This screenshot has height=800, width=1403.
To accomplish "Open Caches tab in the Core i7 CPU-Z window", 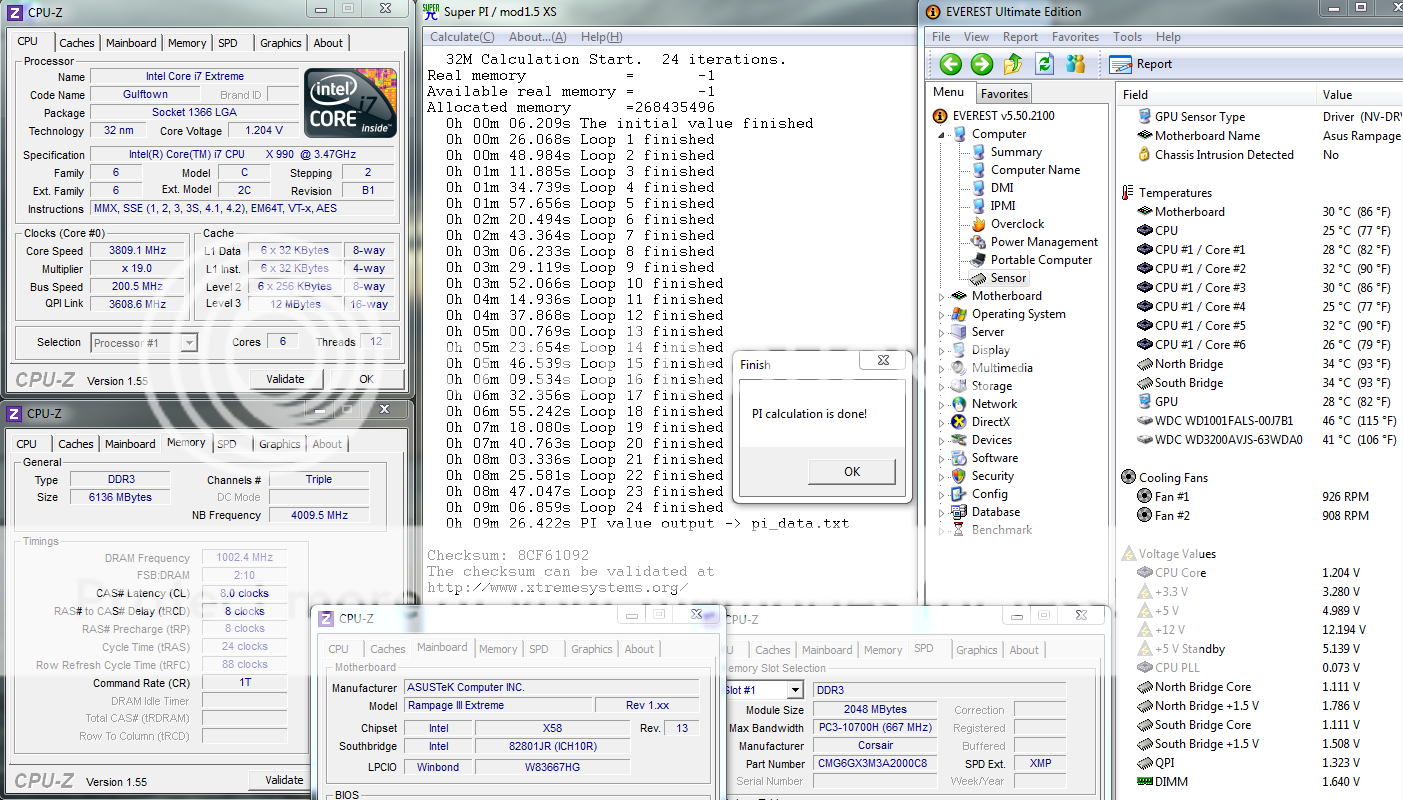I will click(x=77, y=43).
